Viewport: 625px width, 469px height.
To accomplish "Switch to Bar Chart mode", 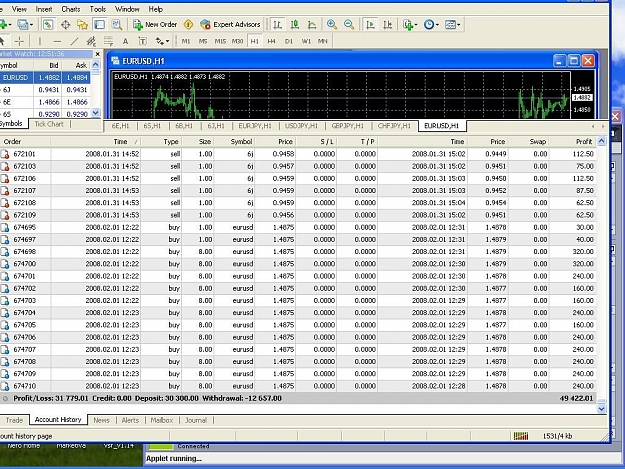I will pos(277,25).
